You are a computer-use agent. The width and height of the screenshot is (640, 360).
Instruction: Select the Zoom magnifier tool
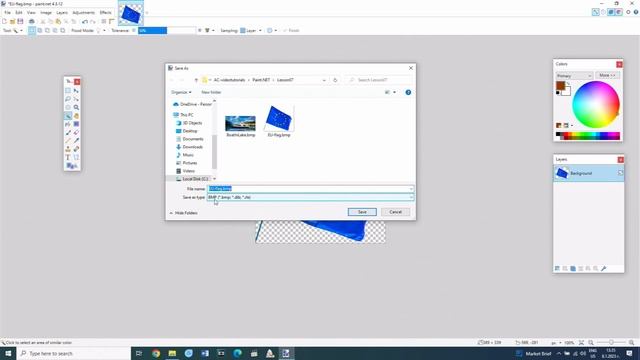76,107
